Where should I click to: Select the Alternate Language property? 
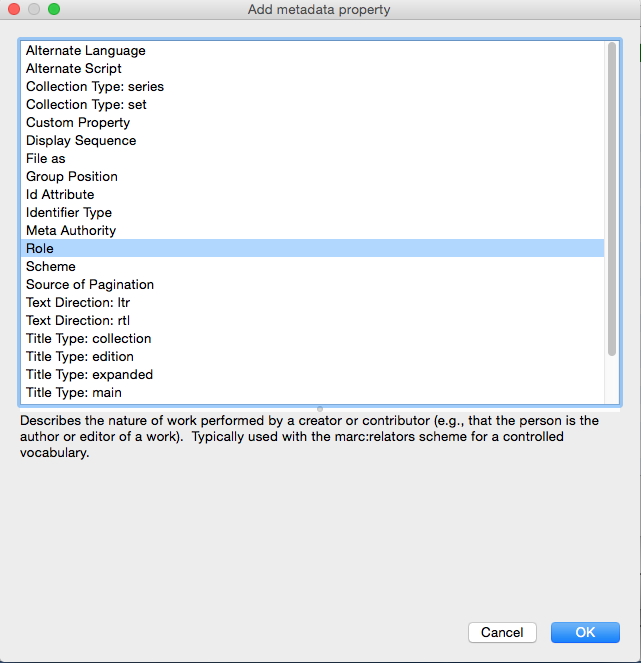tap(85, 51)
